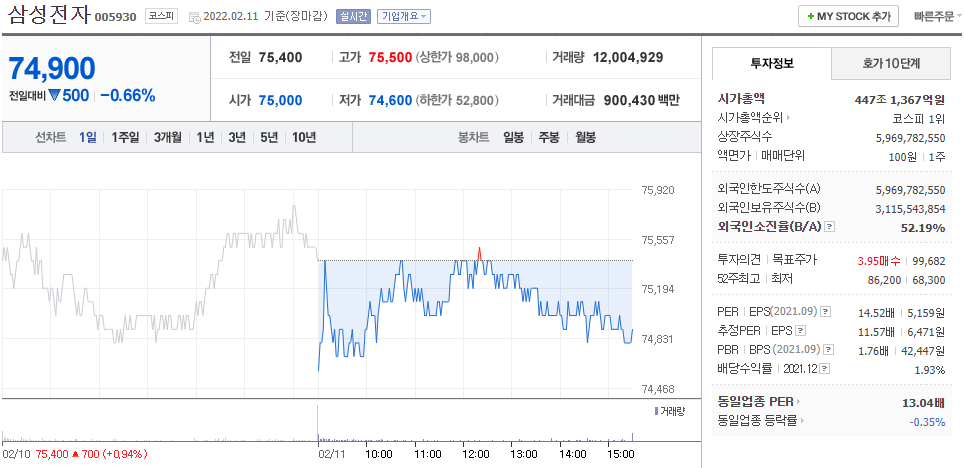Click the 외국인보유주식수 value 3,115,543,854
The width and height of the screenshot is (964, 468).
(911, 208)
